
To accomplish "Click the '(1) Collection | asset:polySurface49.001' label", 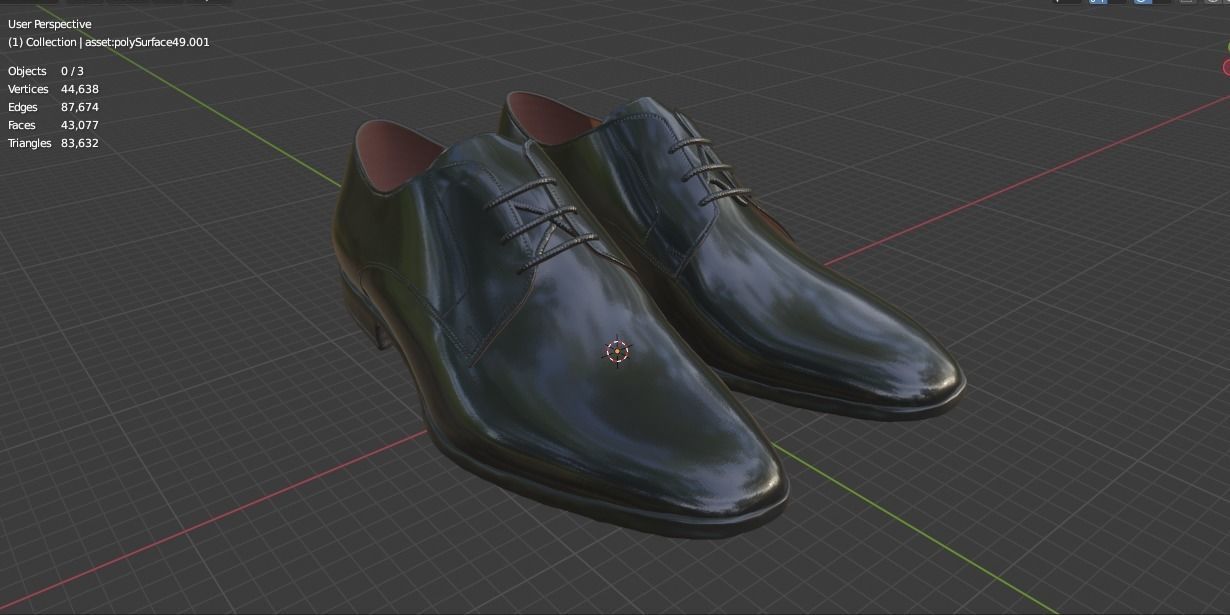I will [x=109, y=42].
